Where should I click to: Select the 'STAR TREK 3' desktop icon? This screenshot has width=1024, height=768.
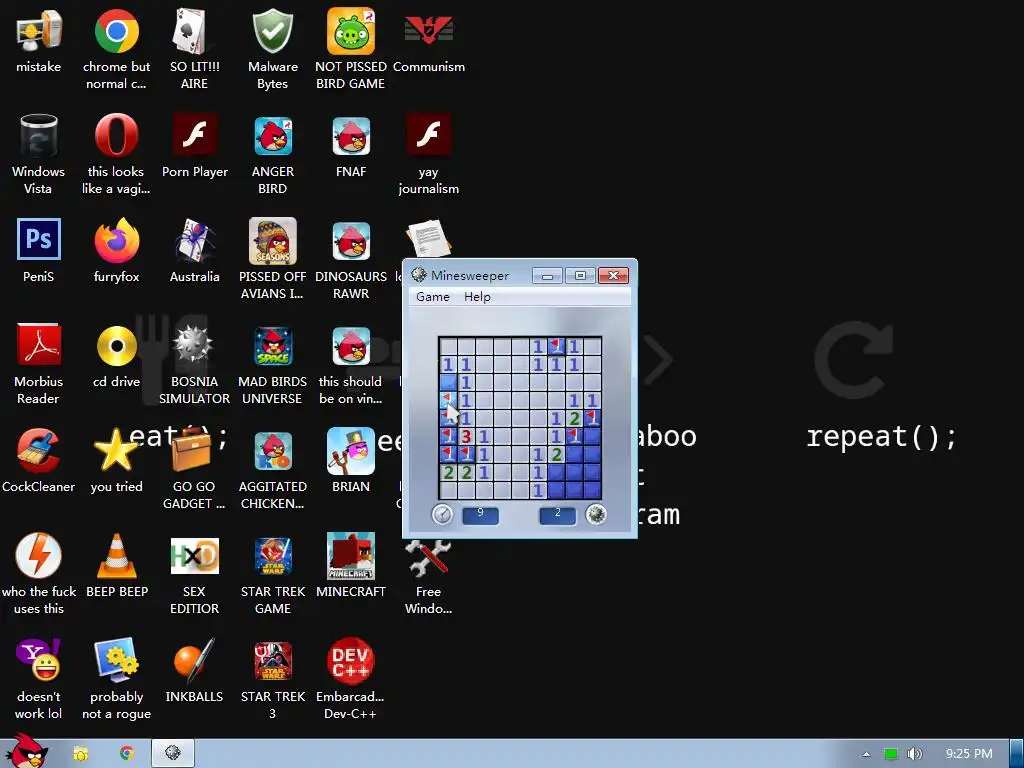coord(272,679)
